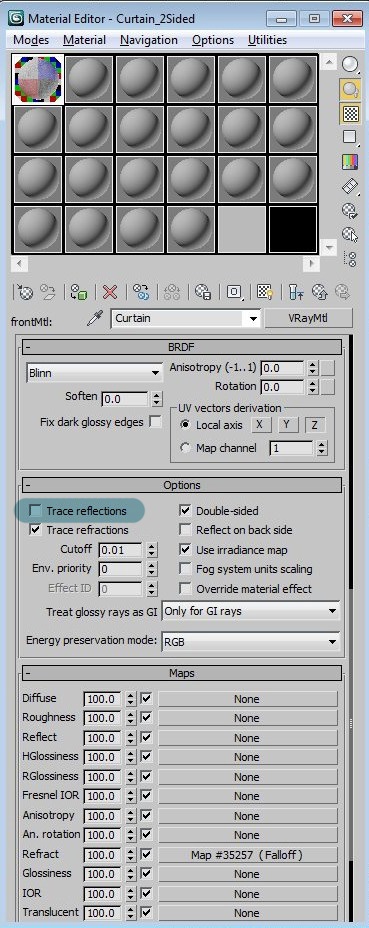Viewport: 369px width, 928px height.
Task: Open the Utilities menu
Action: click(267, 40)
